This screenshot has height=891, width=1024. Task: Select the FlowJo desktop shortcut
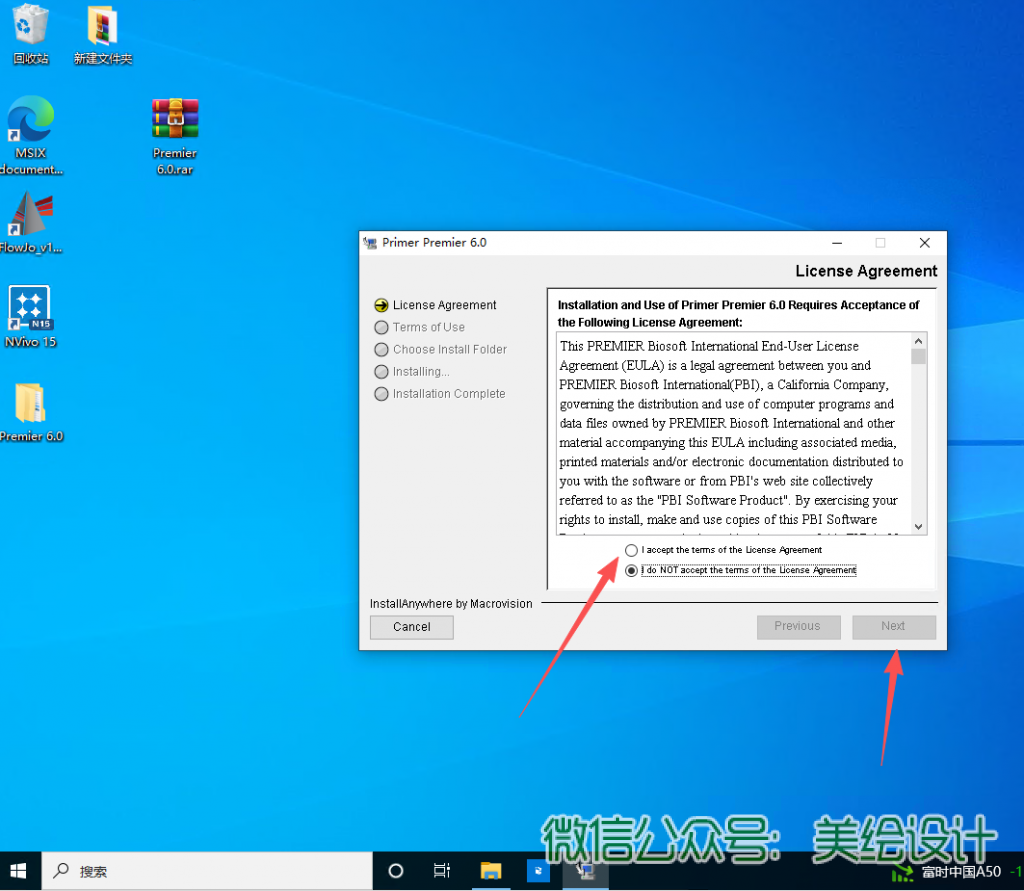click(30, 218)
